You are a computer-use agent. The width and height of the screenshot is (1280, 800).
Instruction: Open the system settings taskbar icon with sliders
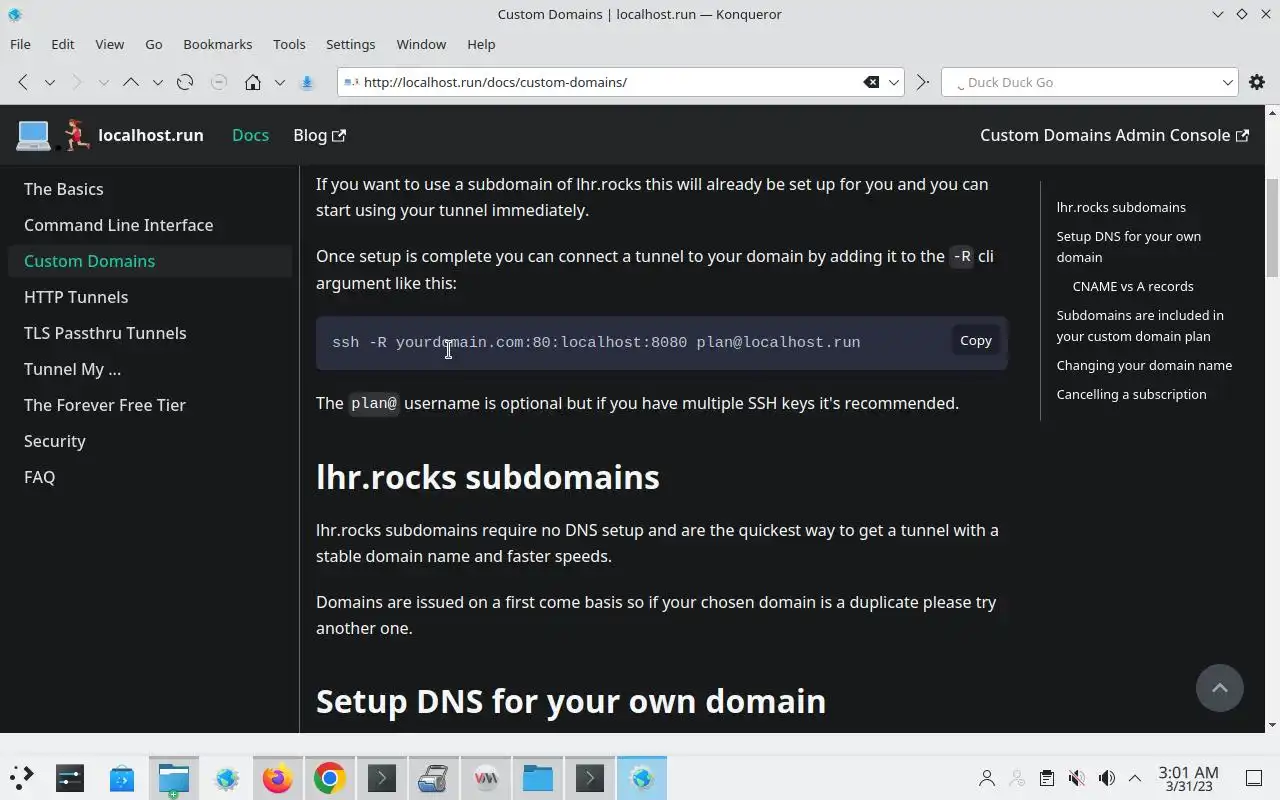click(70, 777)
